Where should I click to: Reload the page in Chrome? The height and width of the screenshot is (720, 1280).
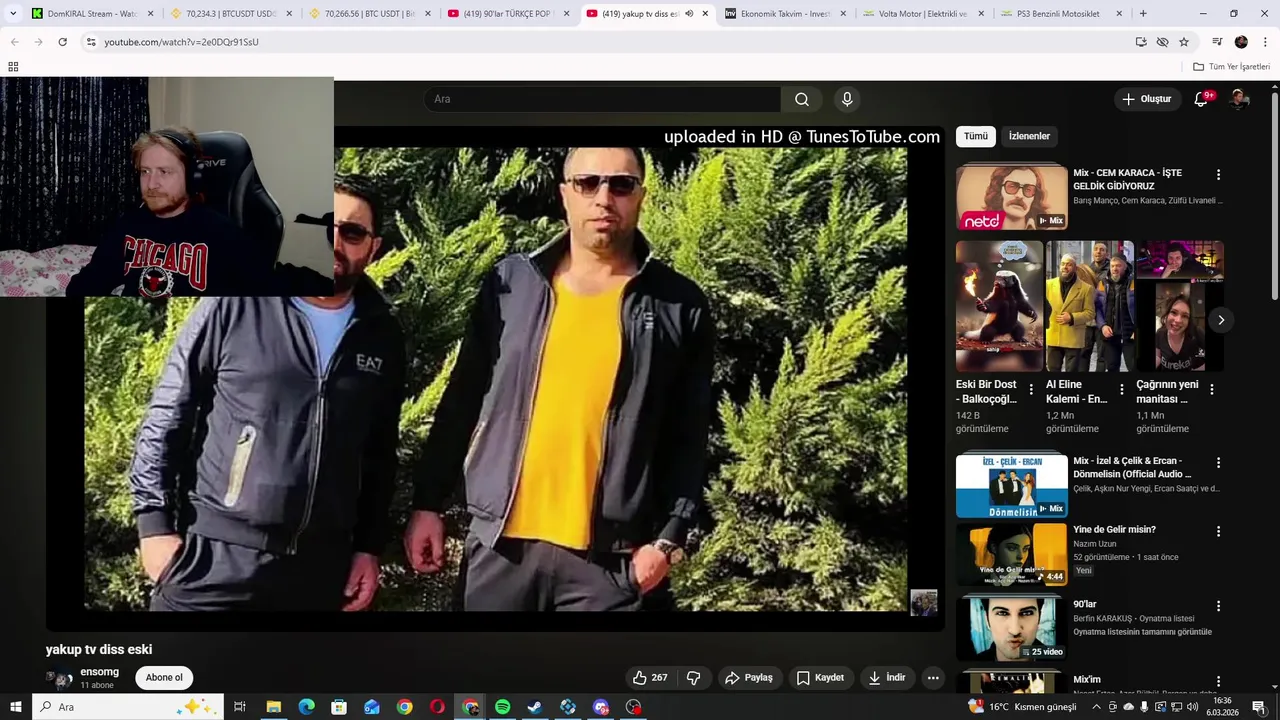(62, 42)
